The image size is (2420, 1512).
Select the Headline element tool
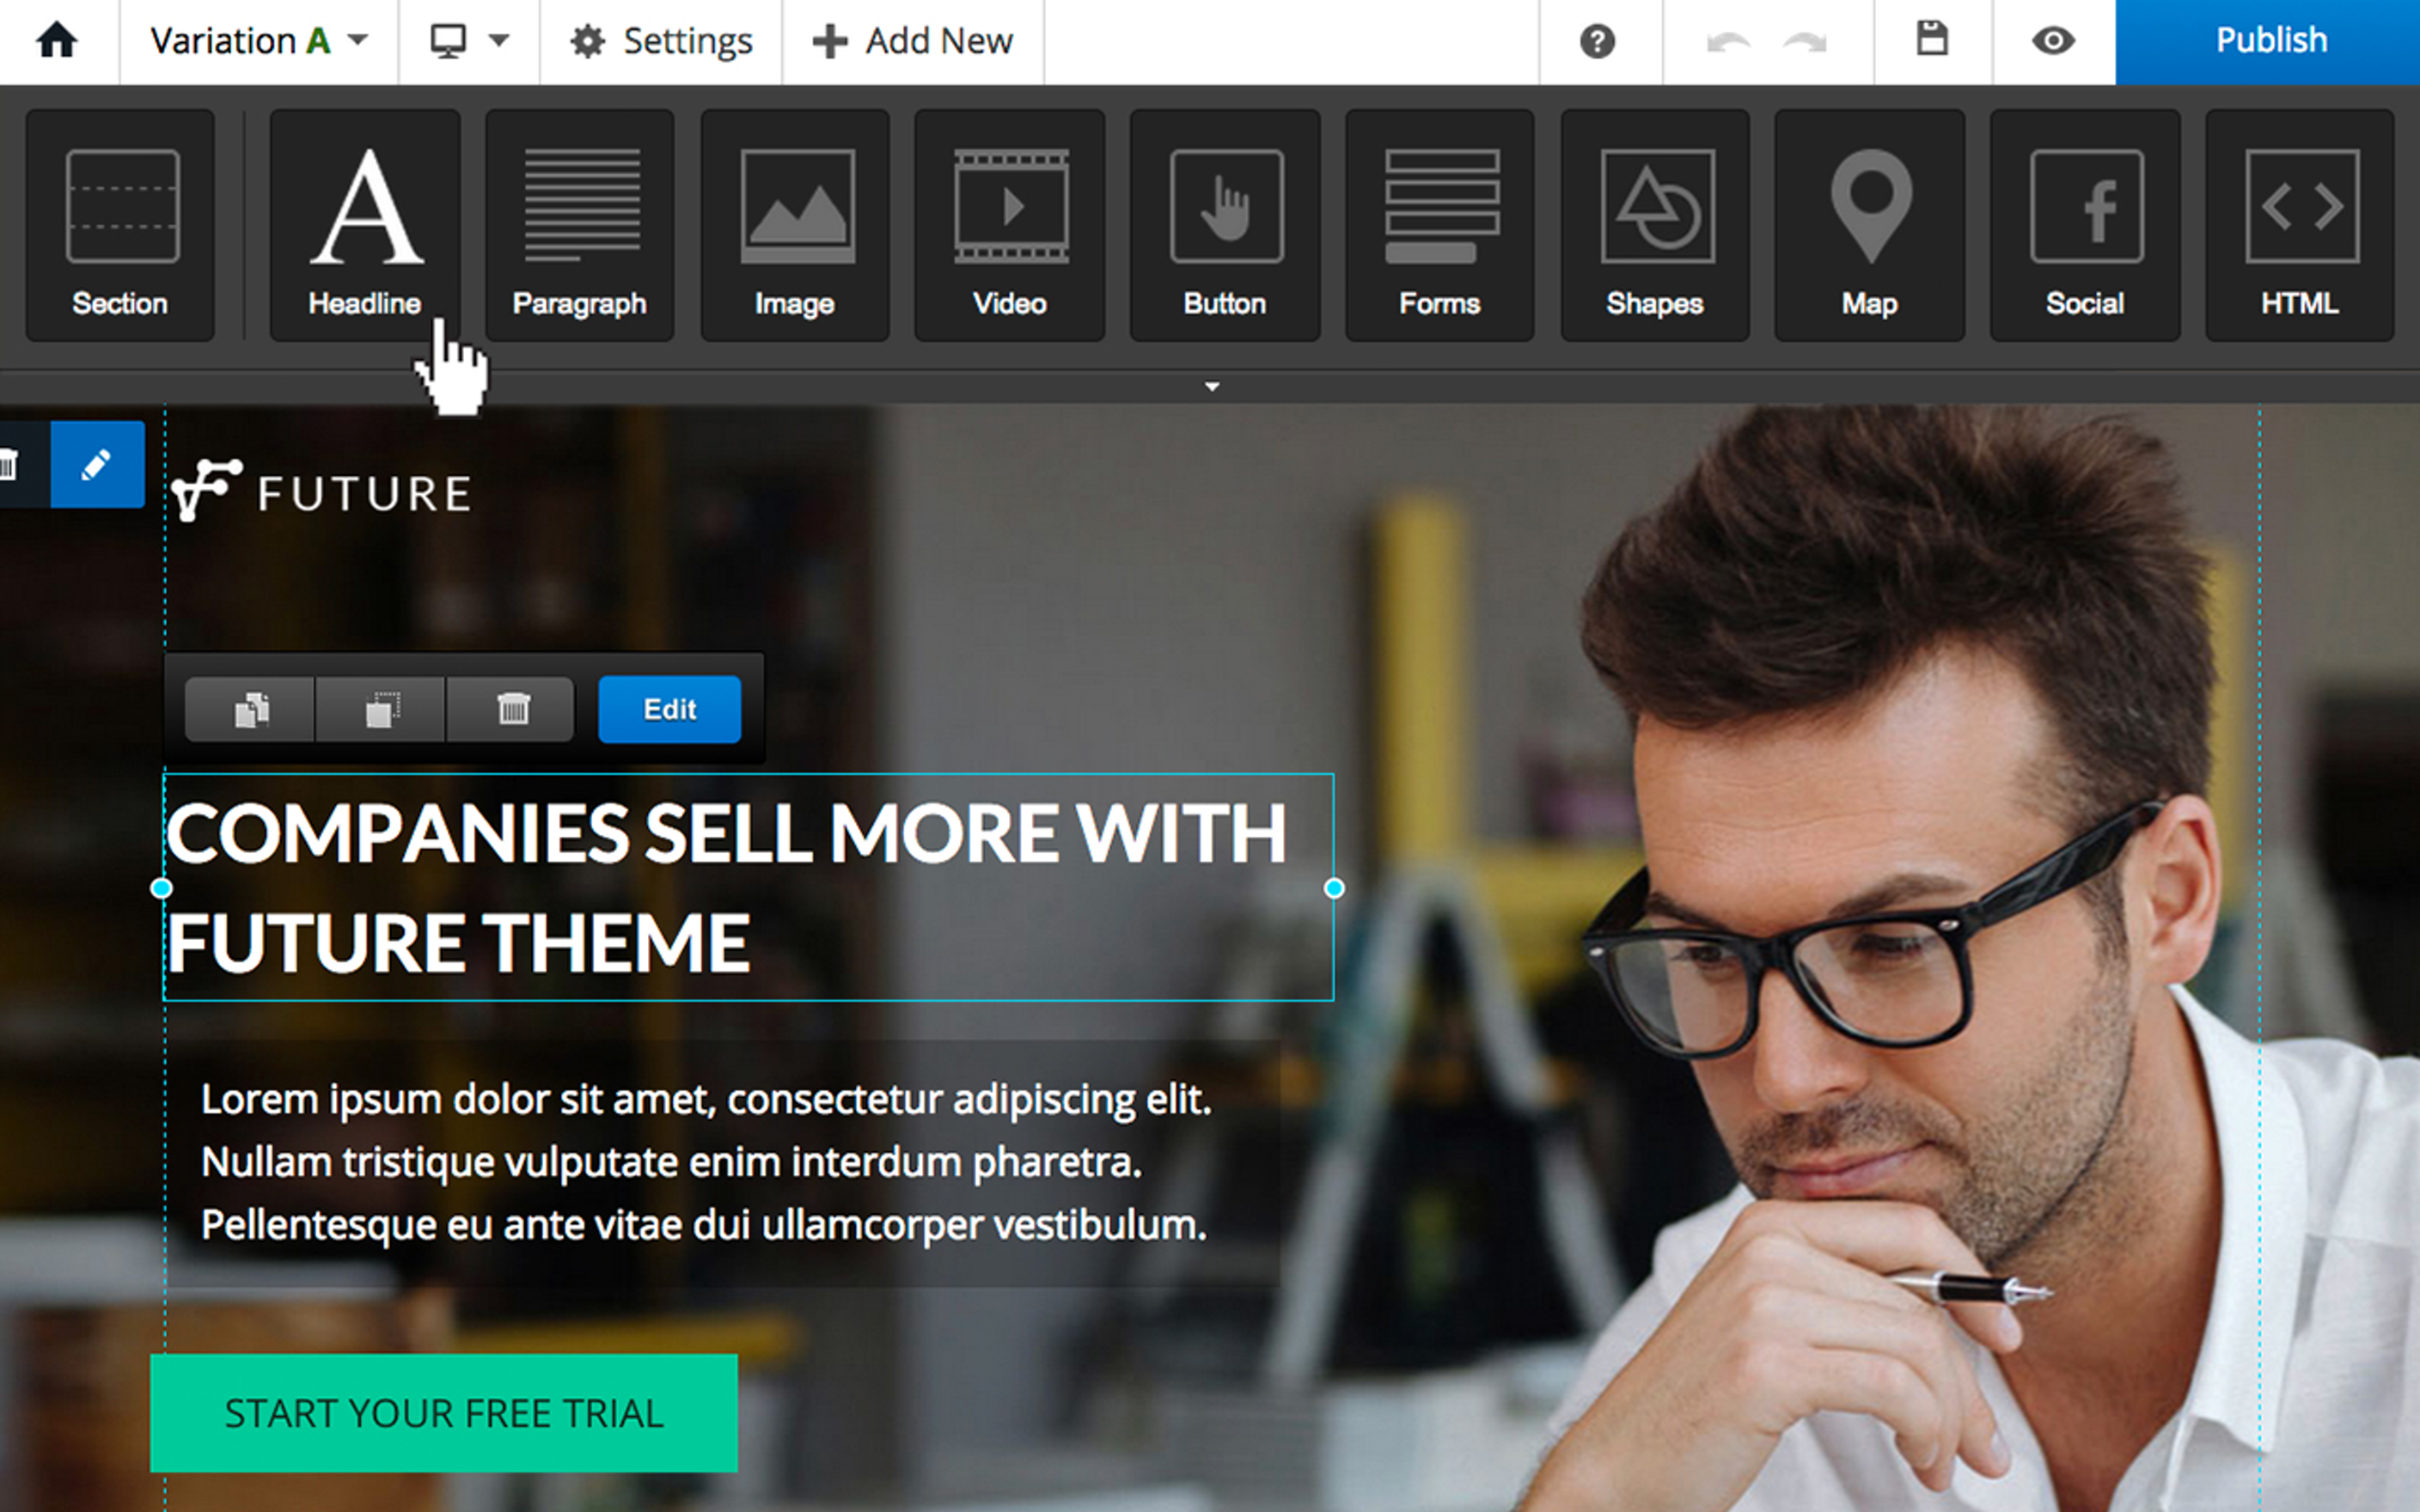365,225
